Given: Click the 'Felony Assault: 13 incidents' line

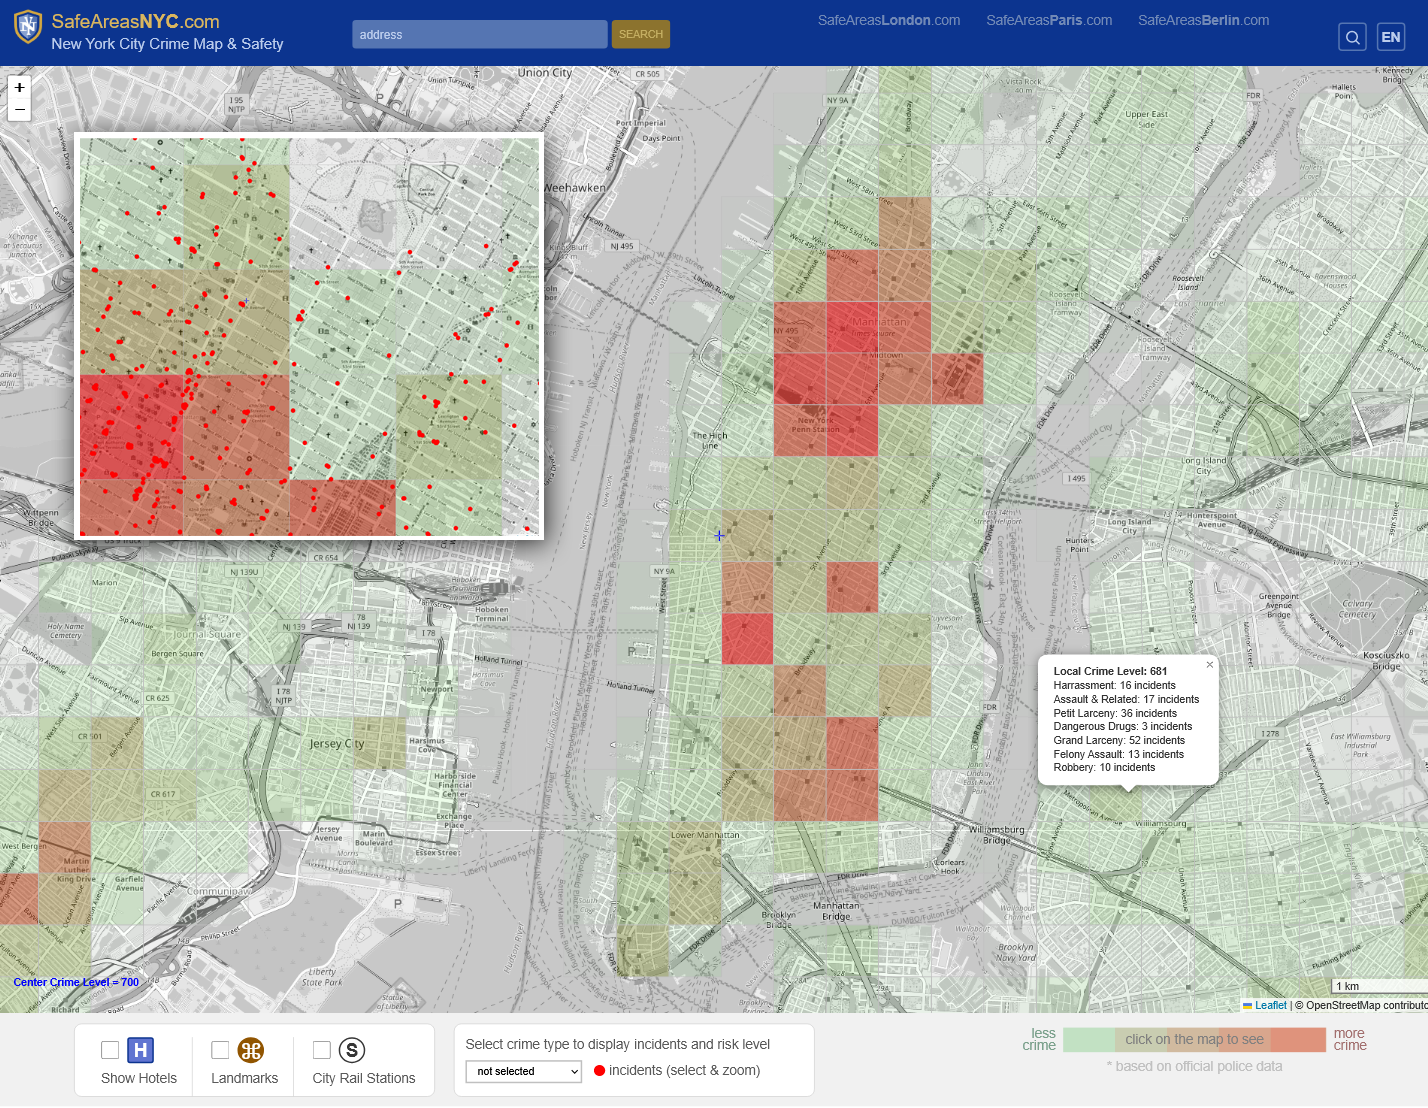Looking at the screenshot, I should coord(1118,754).
